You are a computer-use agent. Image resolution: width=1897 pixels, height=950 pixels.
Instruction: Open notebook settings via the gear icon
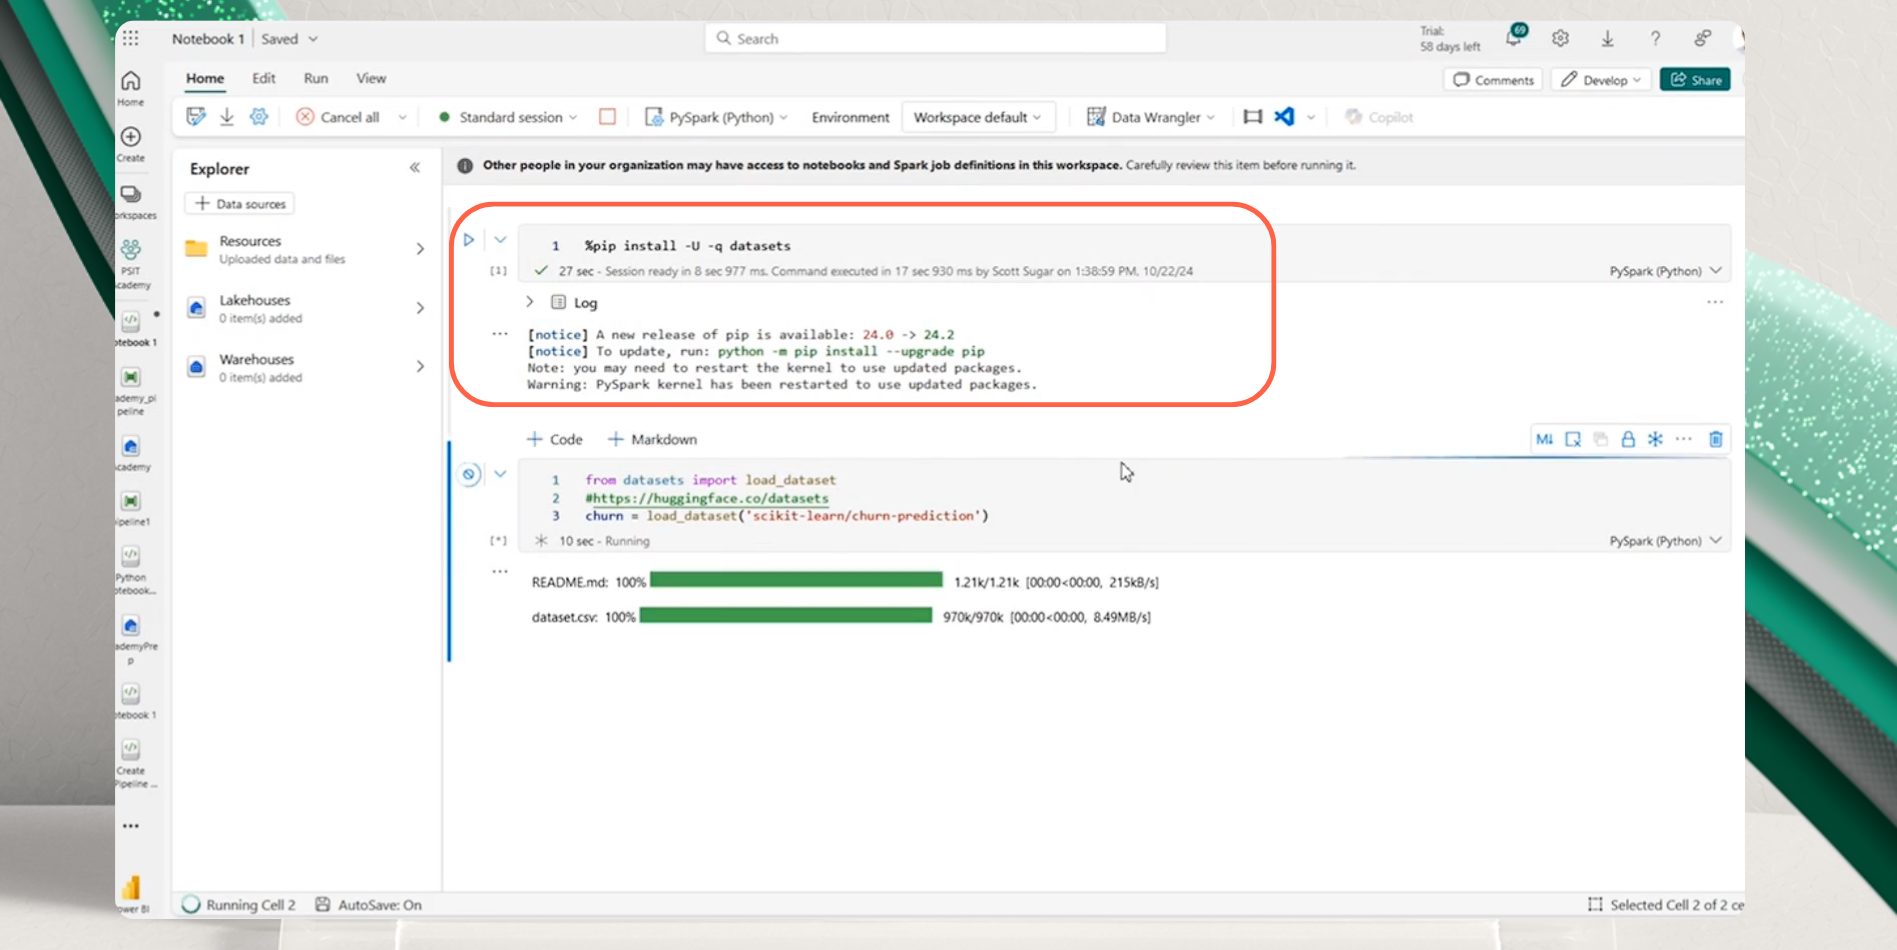pos(259,116)
